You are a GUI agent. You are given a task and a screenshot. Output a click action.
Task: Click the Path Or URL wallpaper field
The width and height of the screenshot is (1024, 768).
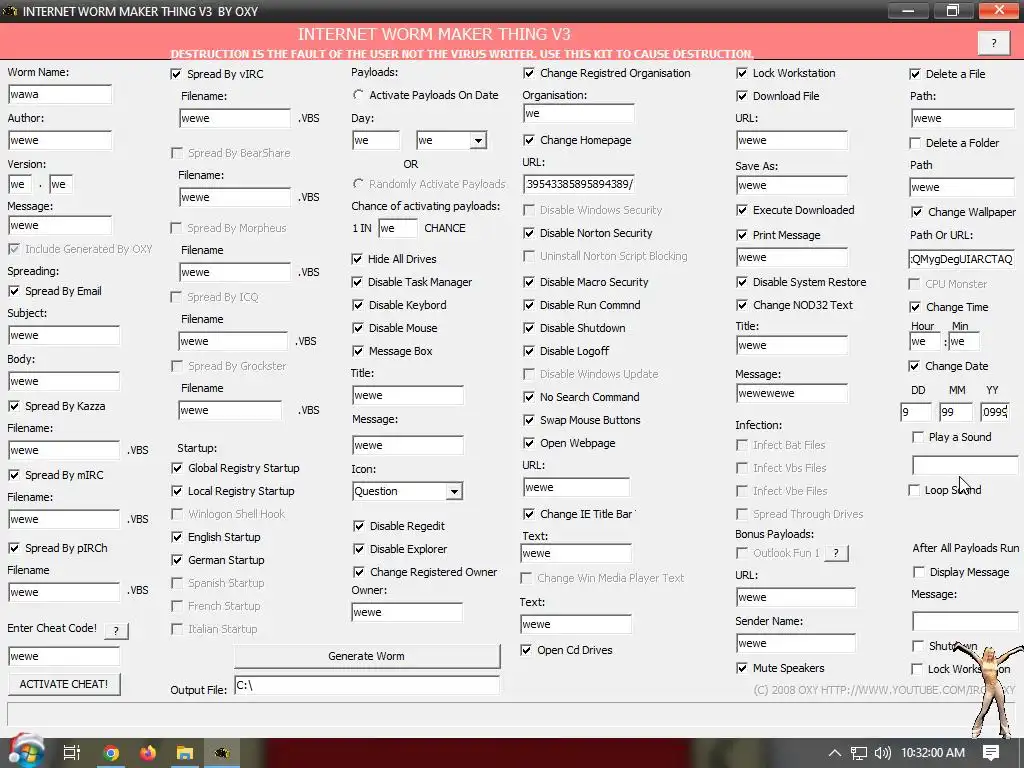[x=961, y=259]
